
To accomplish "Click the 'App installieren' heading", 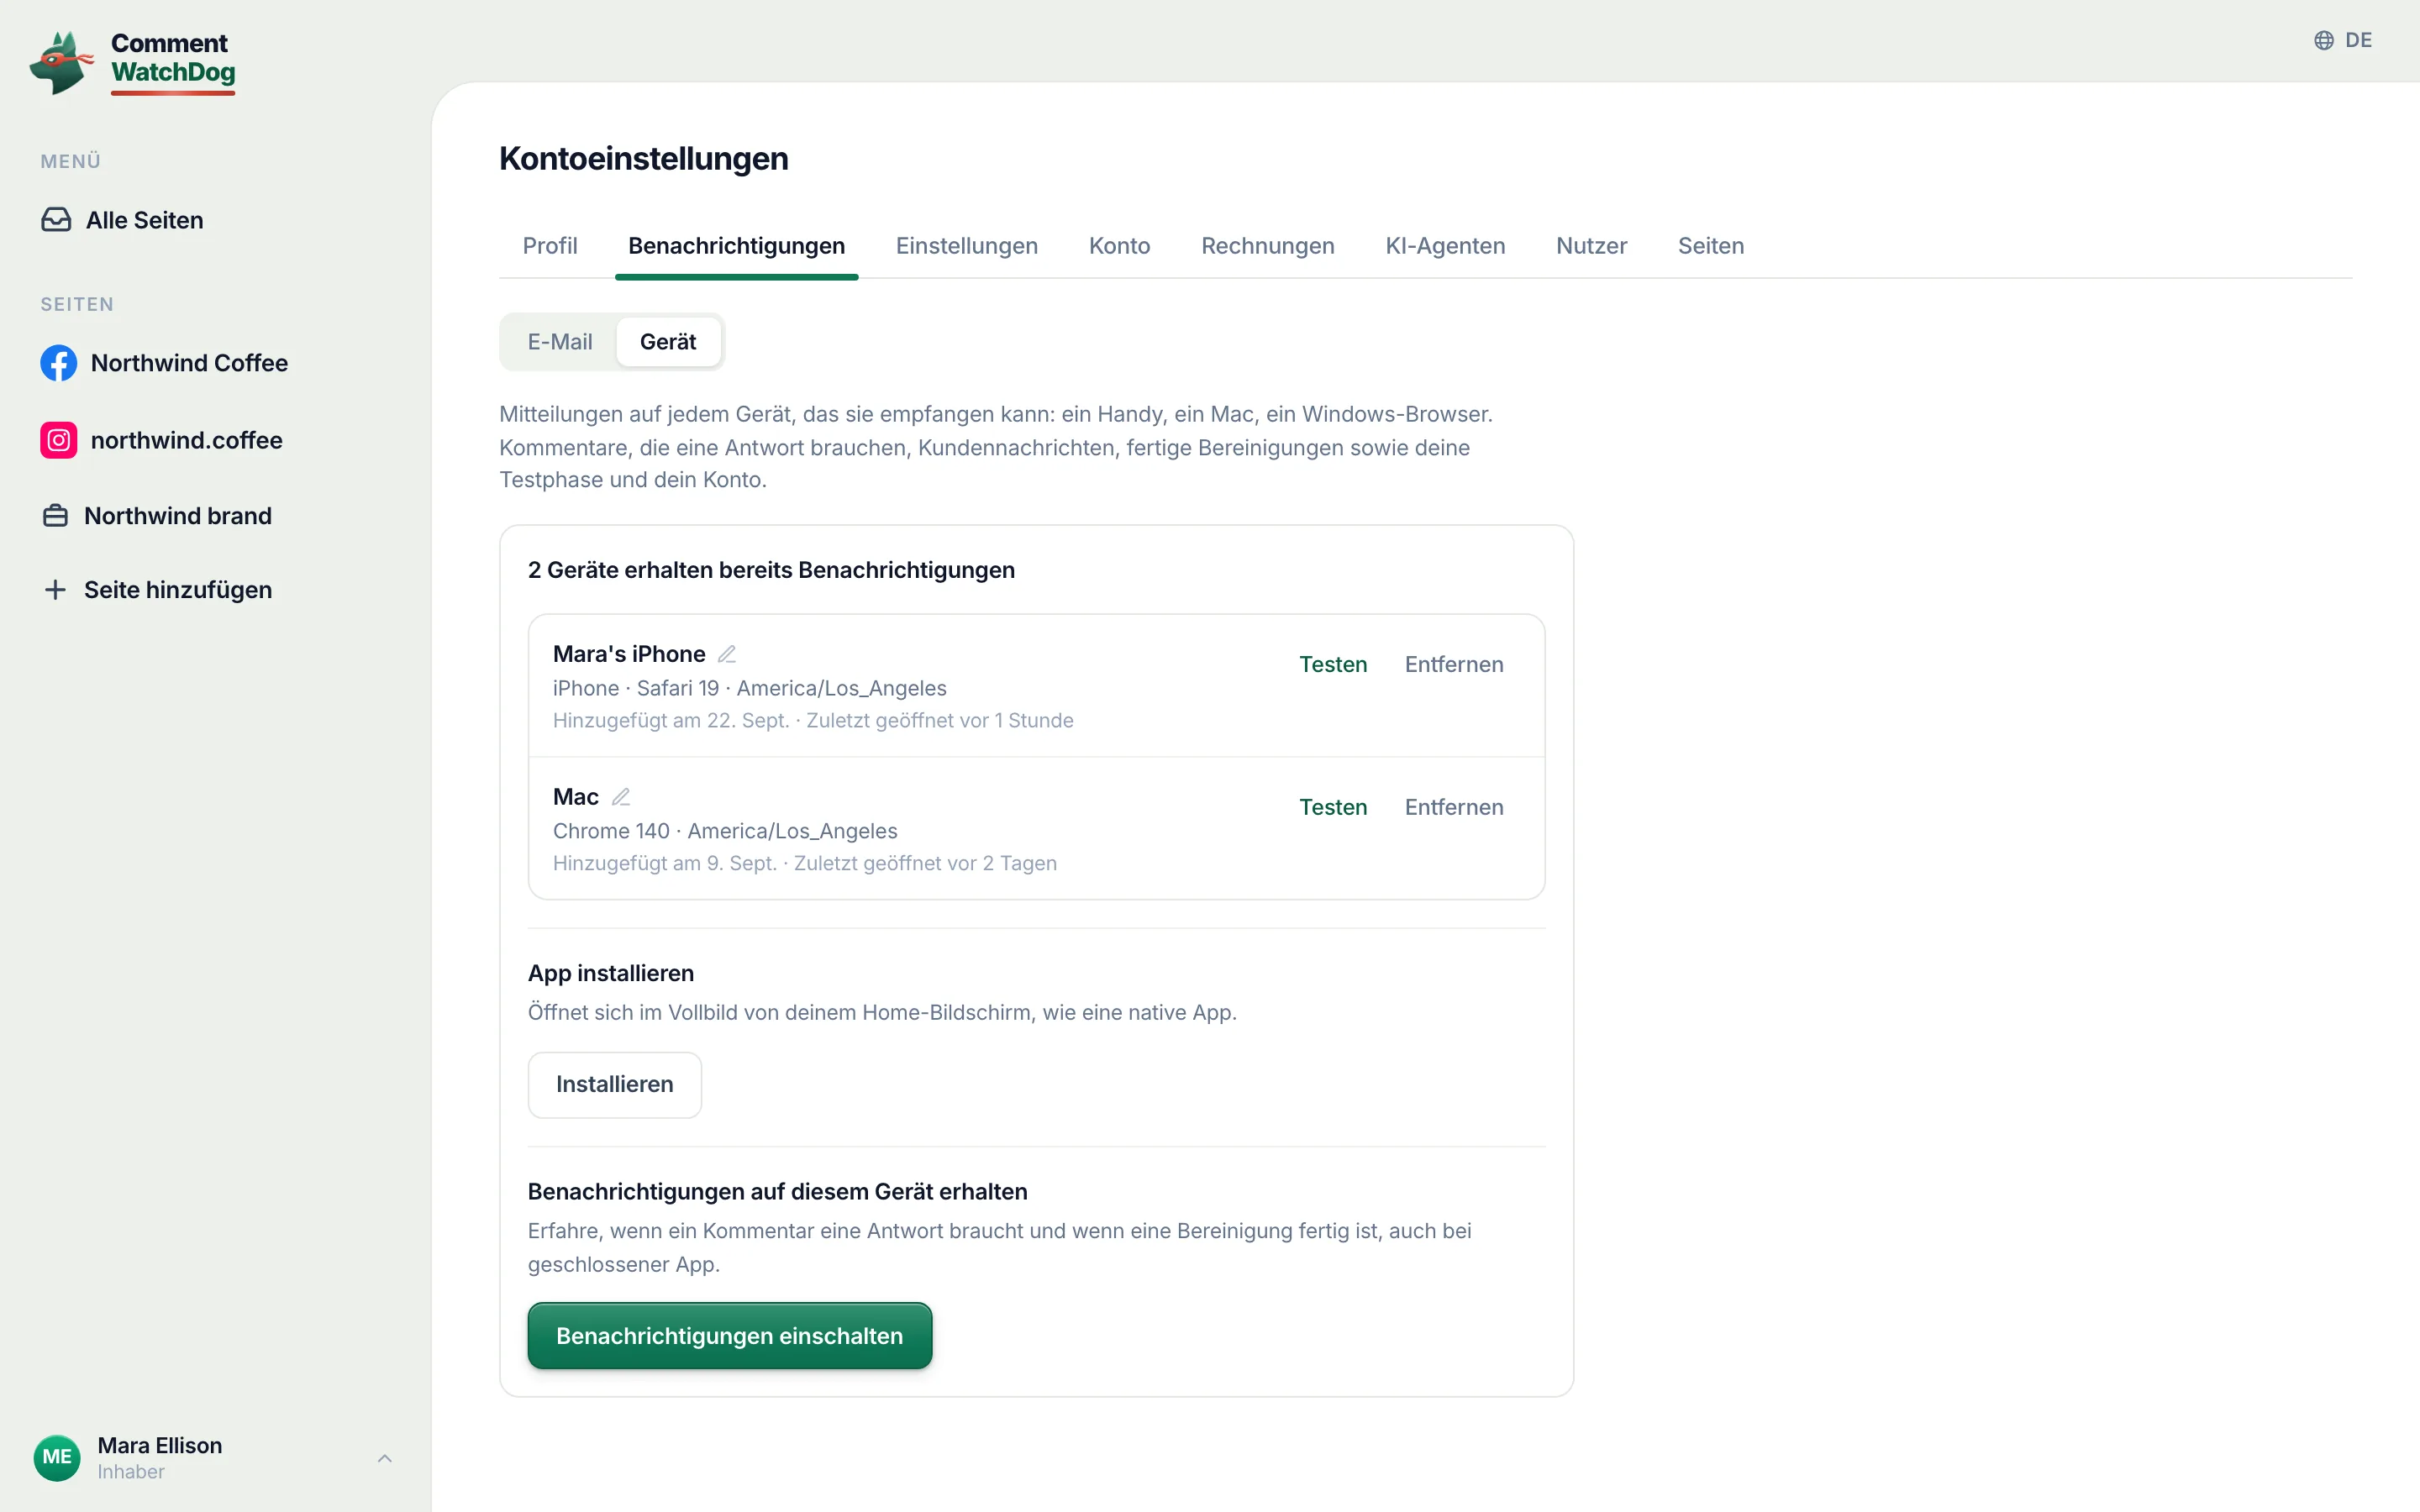I will pyautogui.click(x=611, y=973).
